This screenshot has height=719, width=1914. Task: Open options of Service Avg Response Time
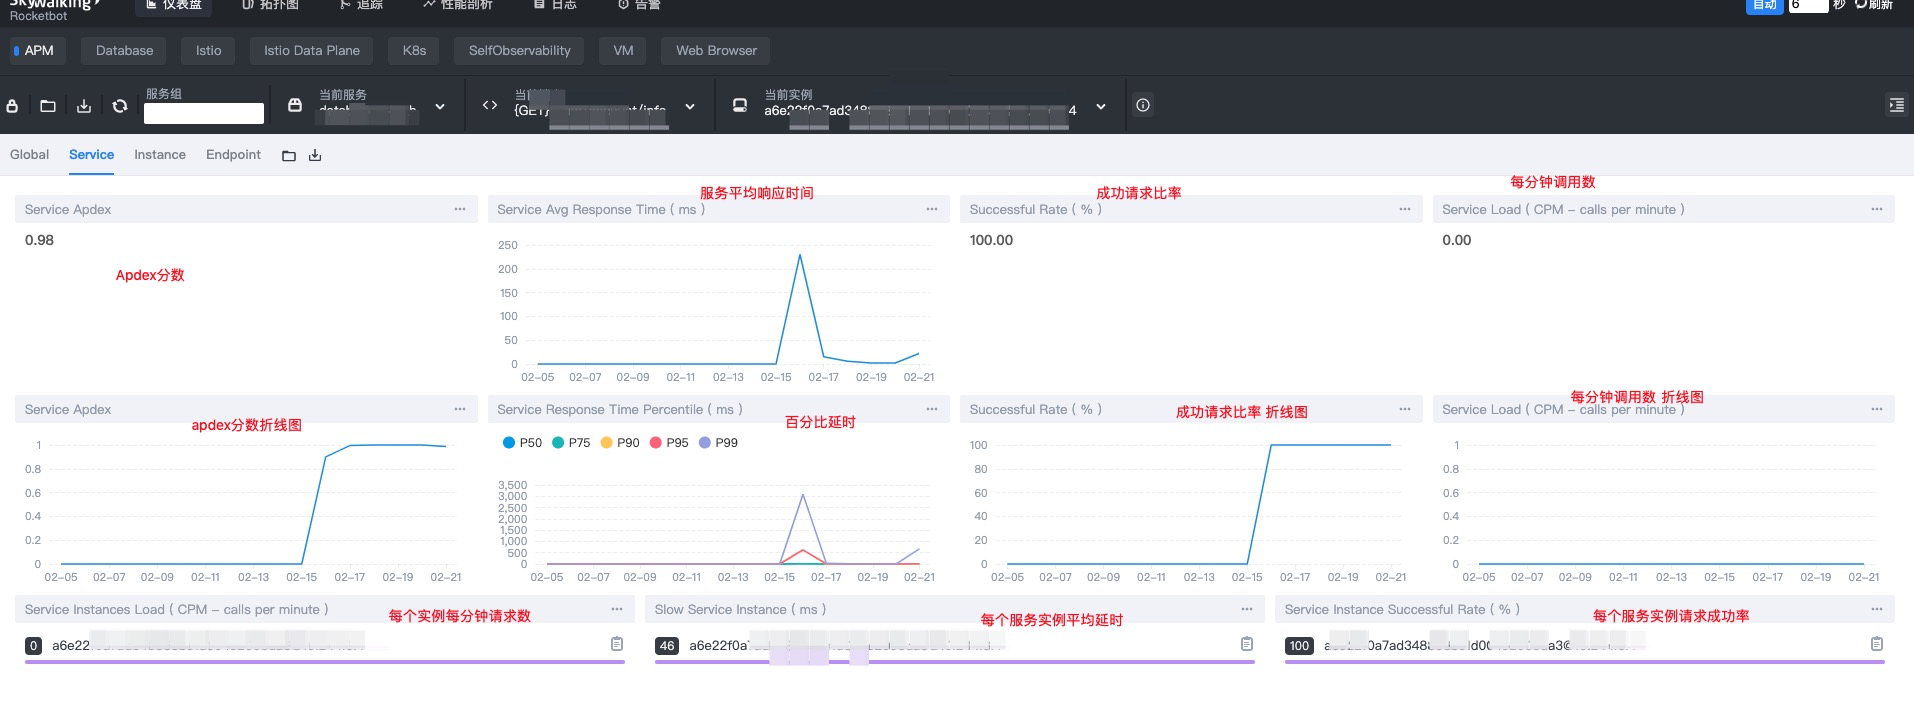pos(932,209)
